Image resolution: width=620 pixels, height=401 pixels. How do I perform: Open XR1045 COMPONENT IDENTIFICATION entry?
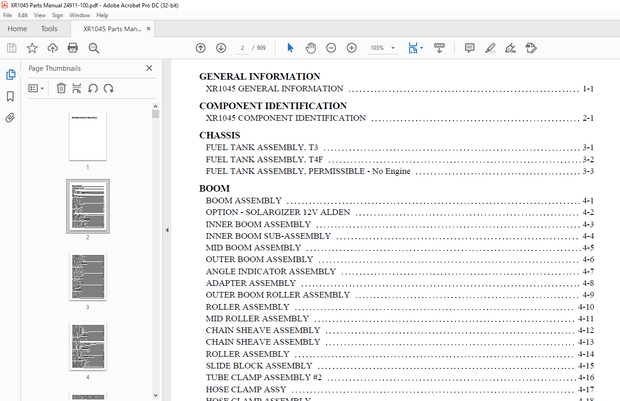point(399,118)
